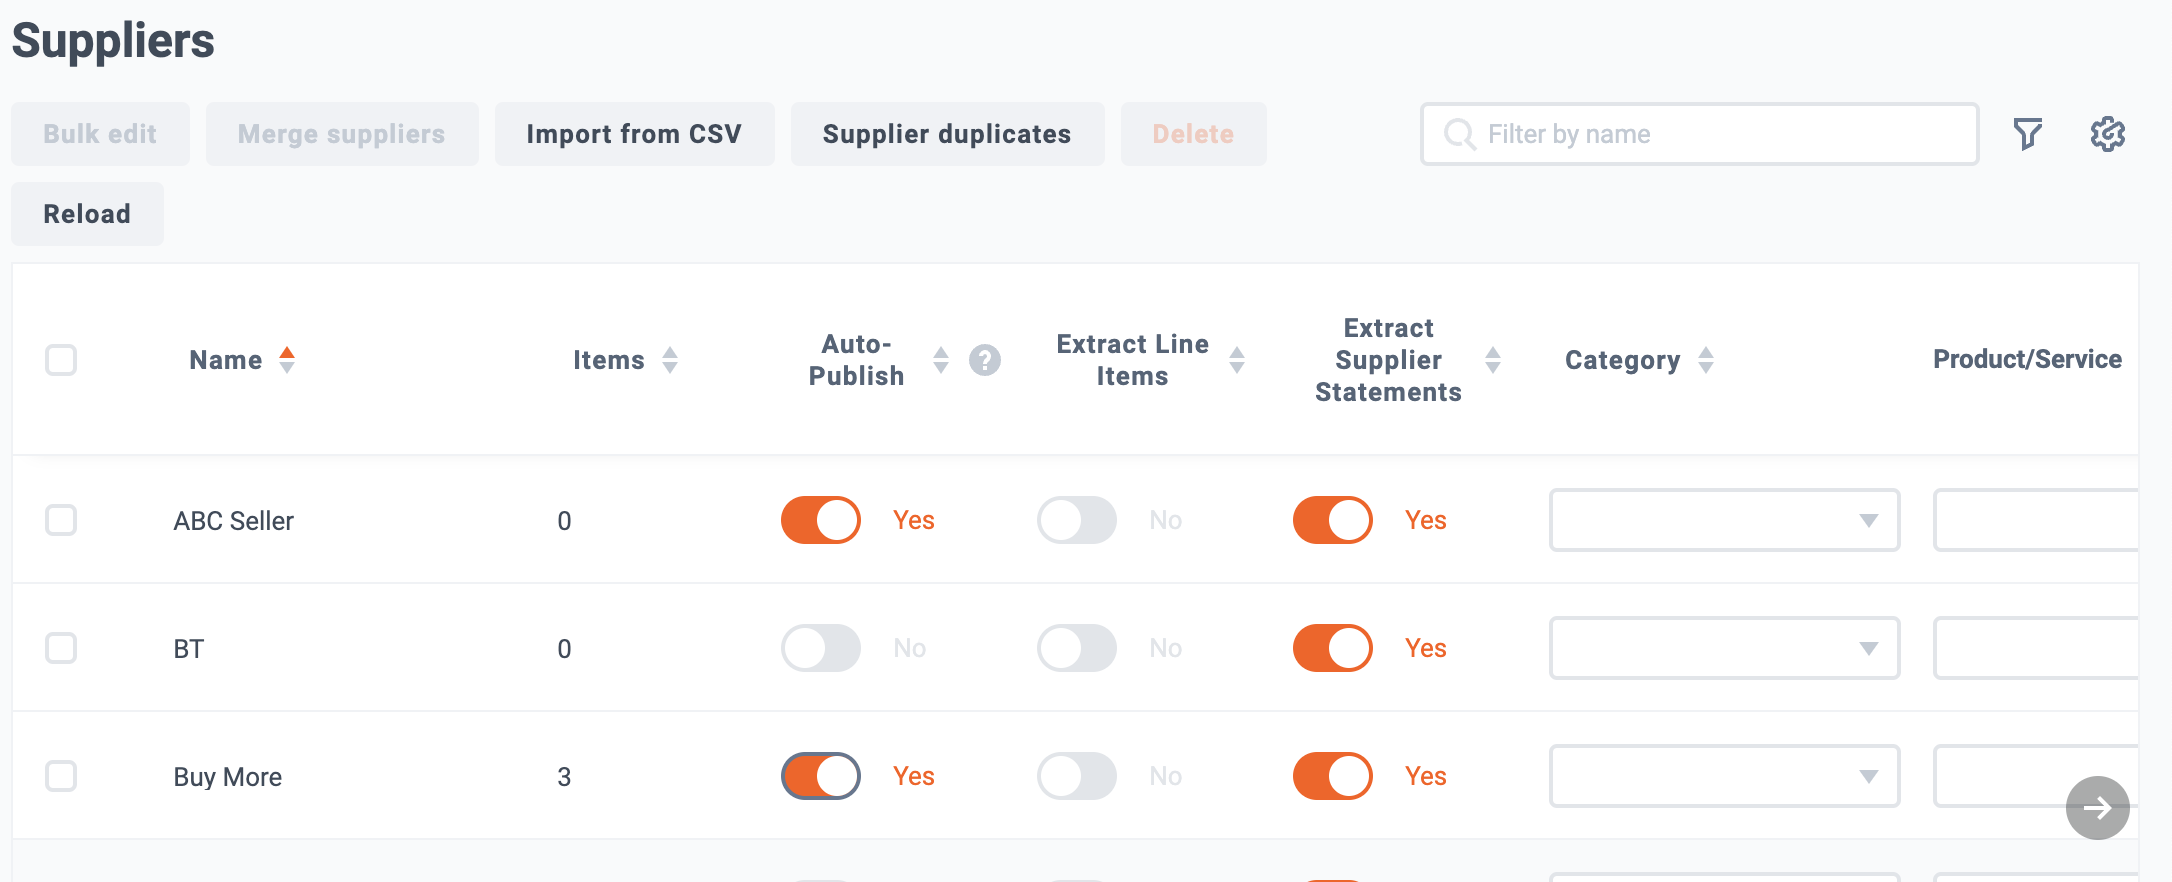Image resolution: width=2172 pixels, height=882 pixels.
Task: Enable Extract Line Items for BT
Action: (1077, 648)
